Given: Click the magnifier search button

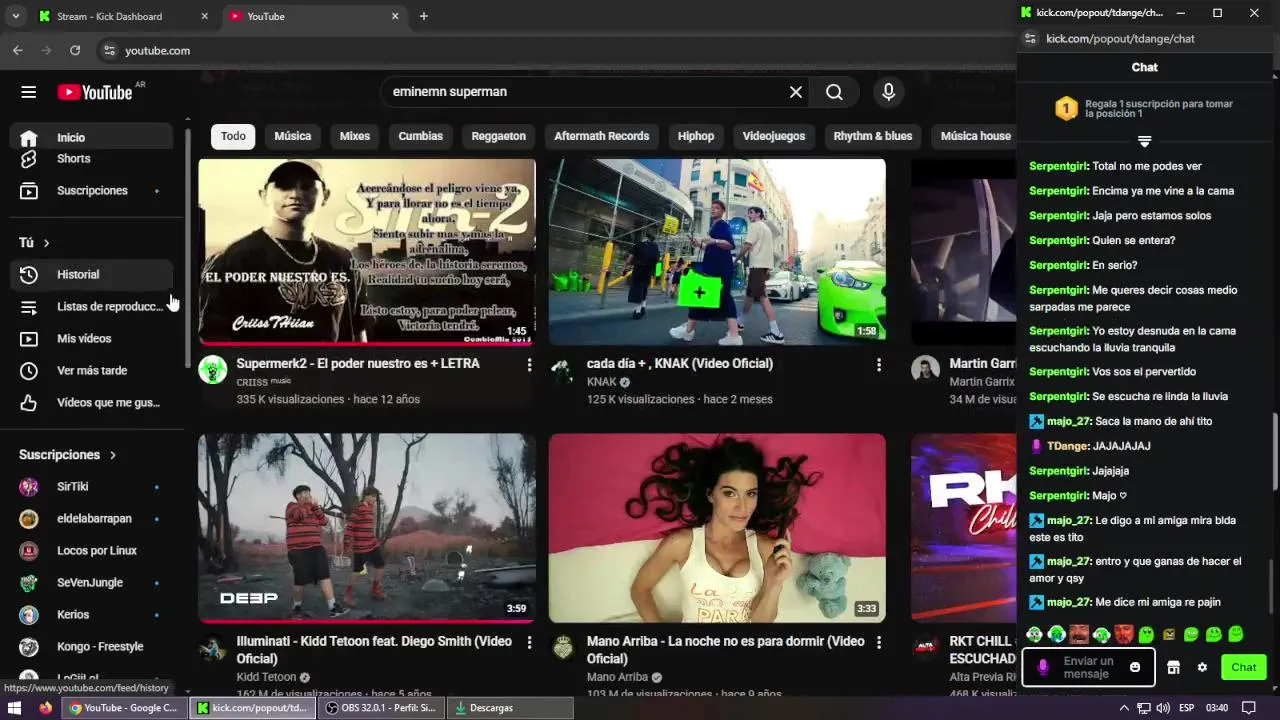Looking at the screenshot, I should click(x=834, y=92).
